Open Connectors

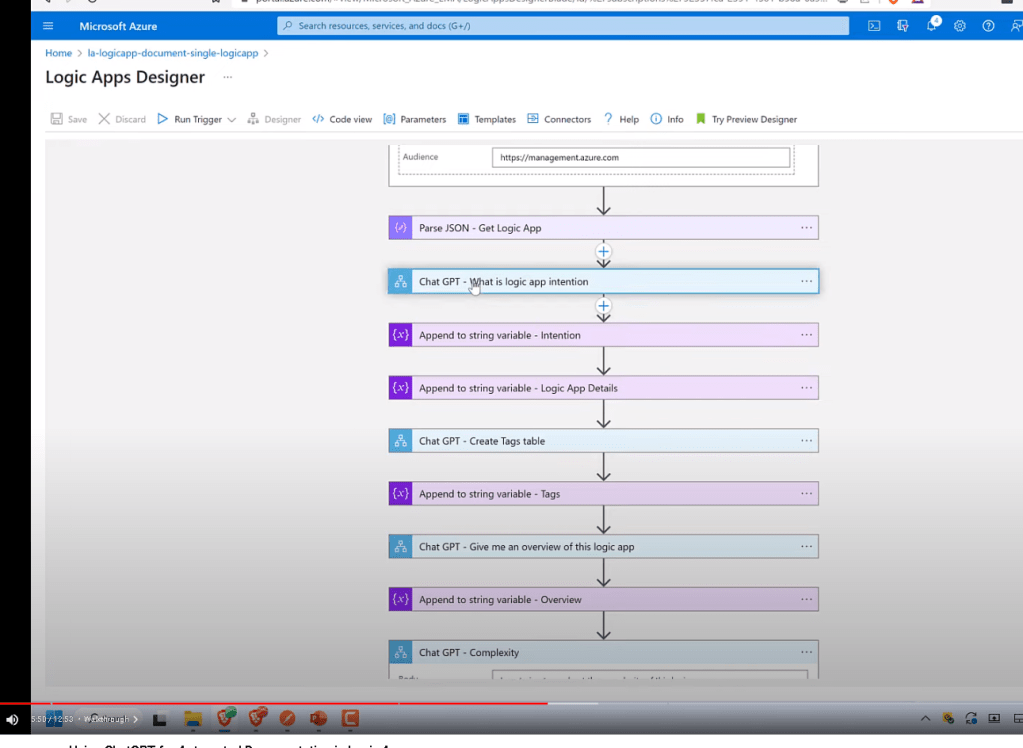pos(559,119)
